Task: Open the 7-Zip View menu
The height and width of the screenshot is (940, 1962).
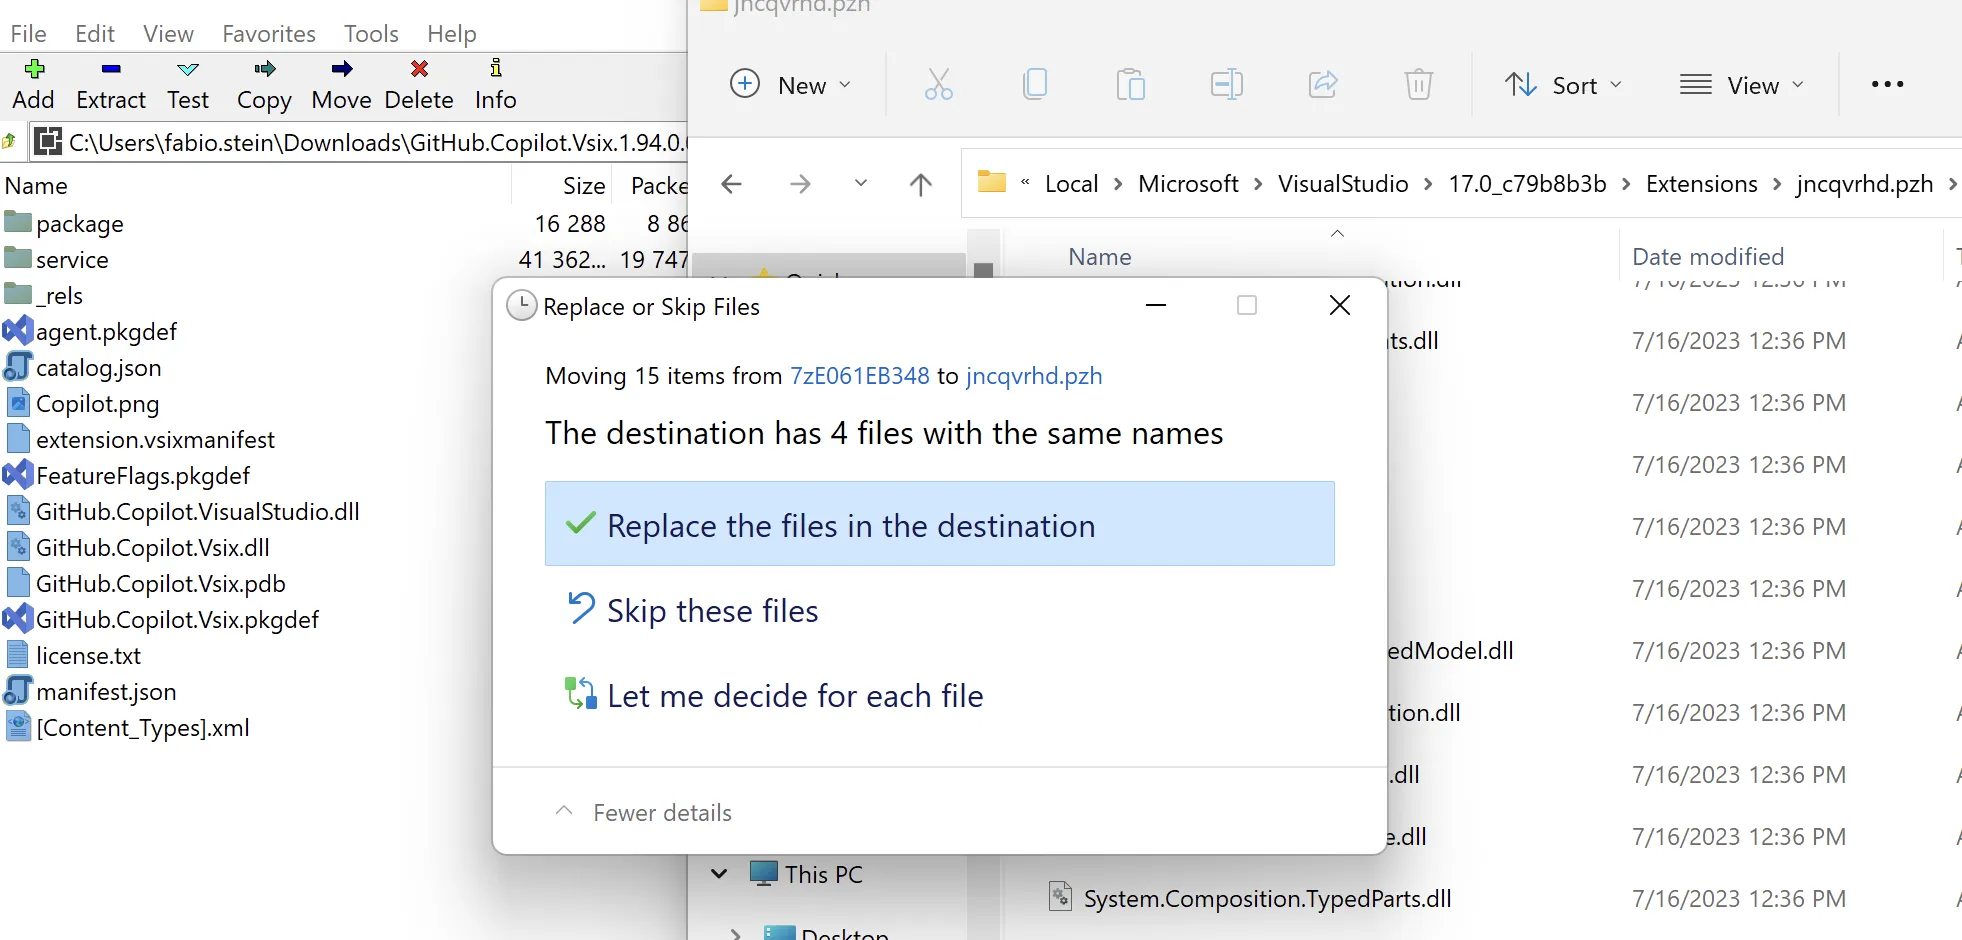Action: click(168, 33)
